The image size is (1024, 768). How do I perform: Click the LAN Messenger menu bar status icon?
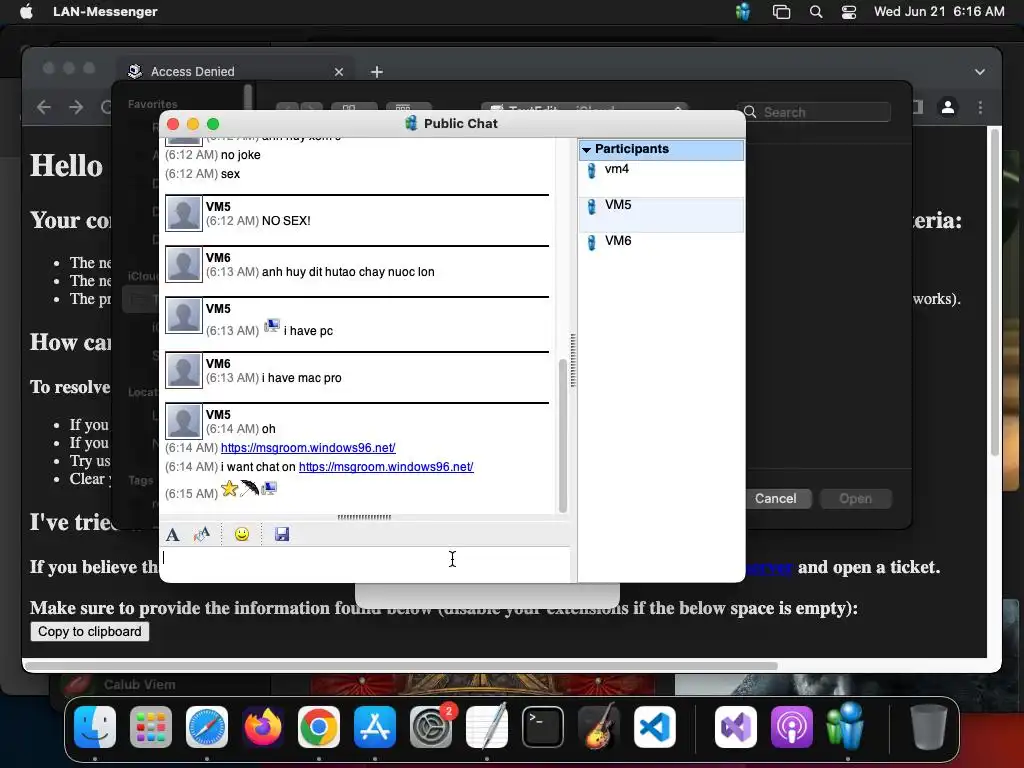click(743, 12)
